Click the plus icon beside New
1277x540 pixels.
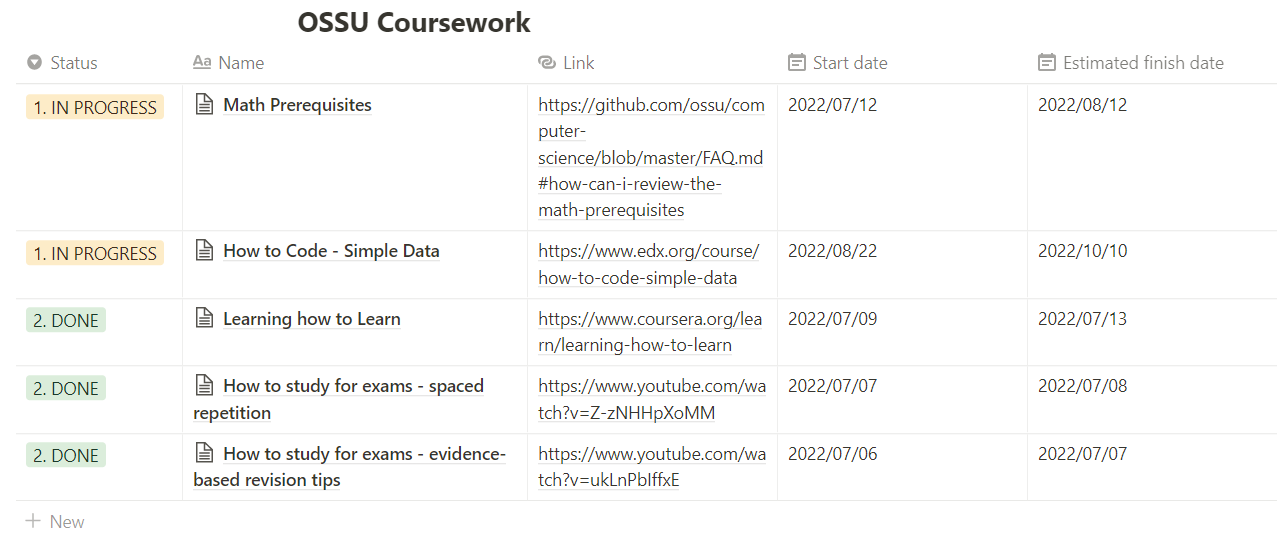click(33, 521)
